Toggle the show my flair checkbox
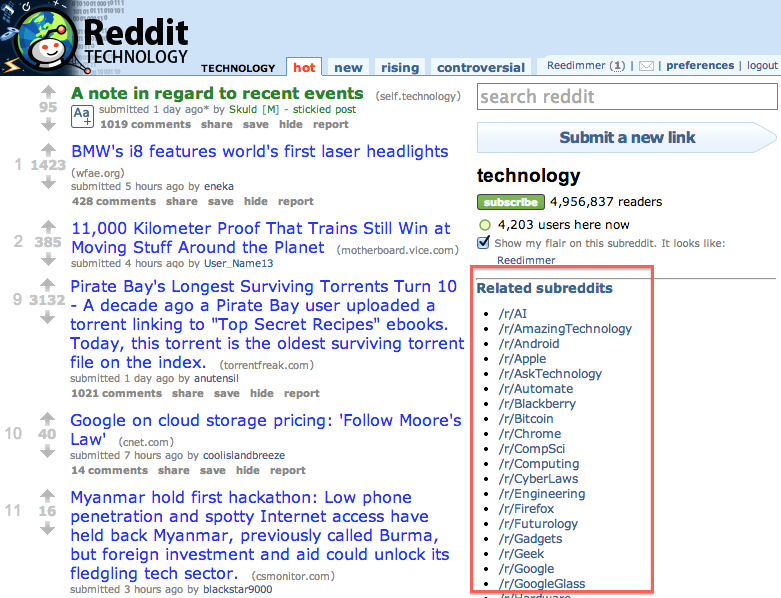The height and width of the screenshot is (598, 781). (x=483, y=242)
